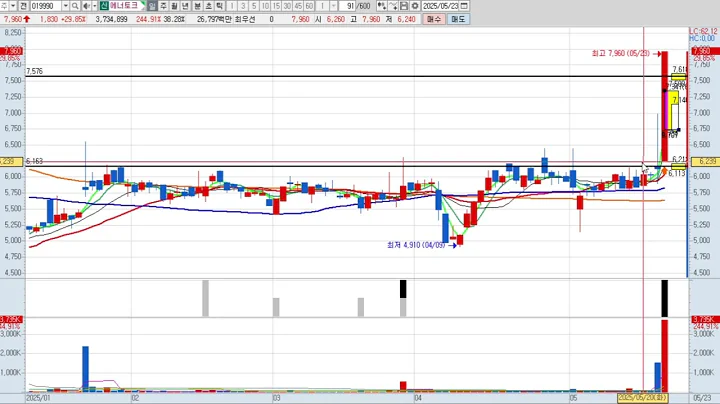Select the 3 interval button
The height and width of the screenshot is (404, 720).
pyautogui.click(x=243, y=6)
